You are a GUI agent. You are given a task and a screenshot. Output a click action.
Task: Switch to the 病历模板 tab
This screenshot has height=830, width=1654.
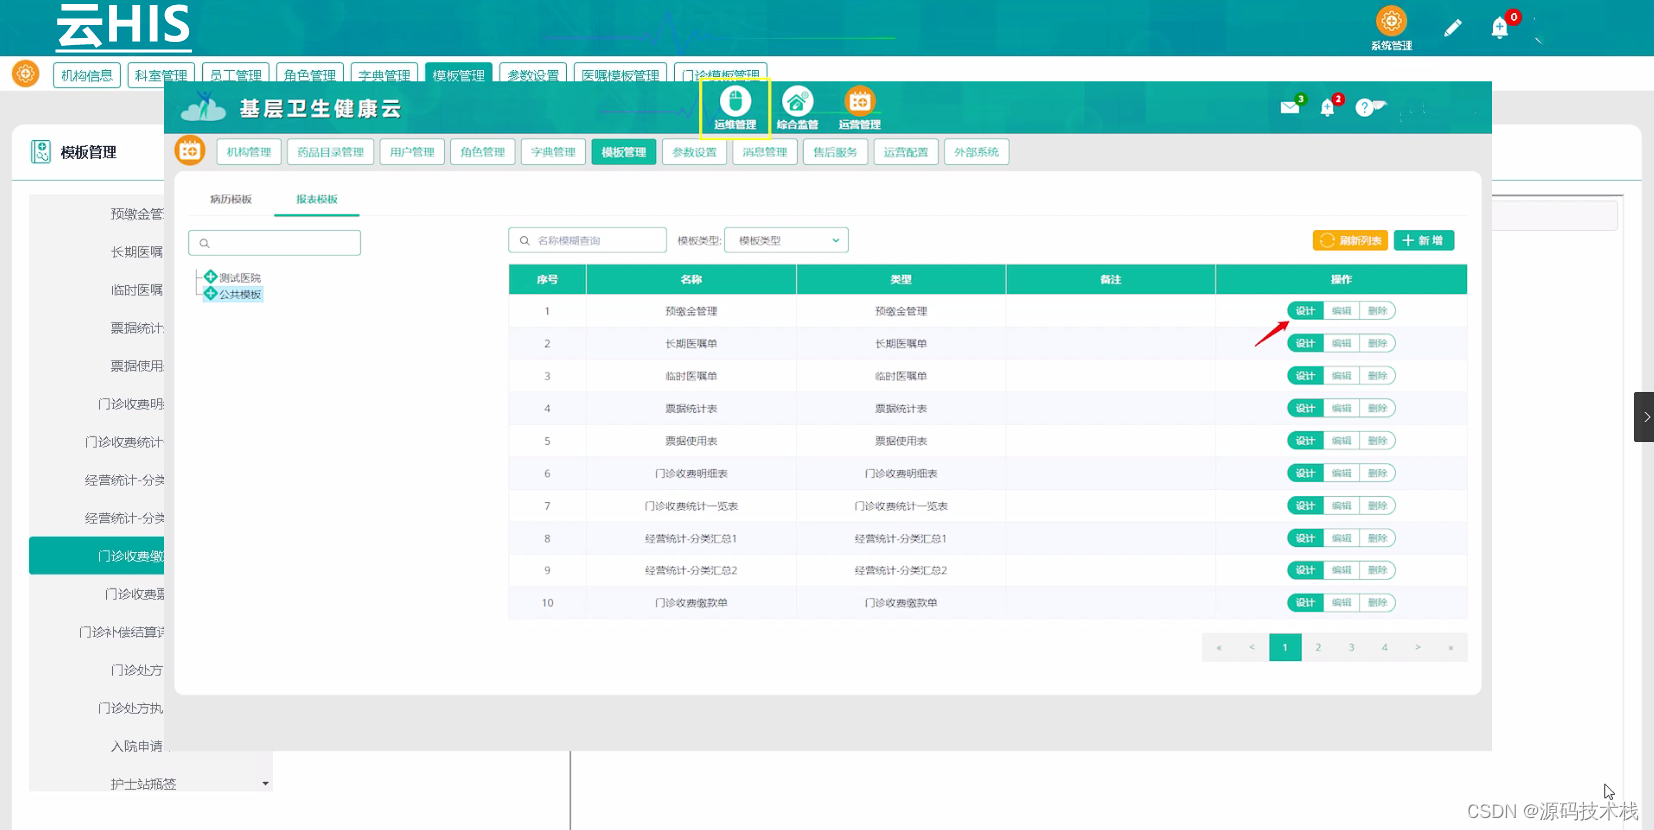tap(231, 199)
